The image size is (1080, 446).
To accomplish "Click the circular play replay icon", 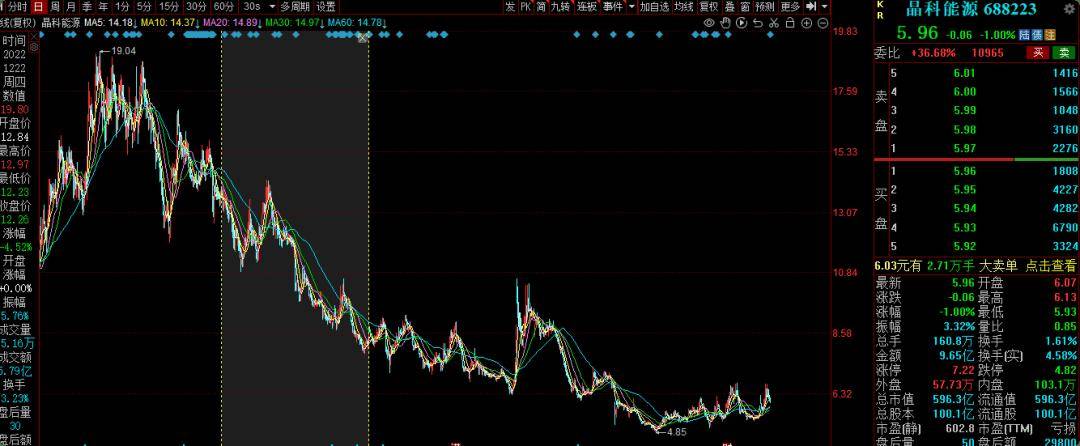I will tap(741, 23).
